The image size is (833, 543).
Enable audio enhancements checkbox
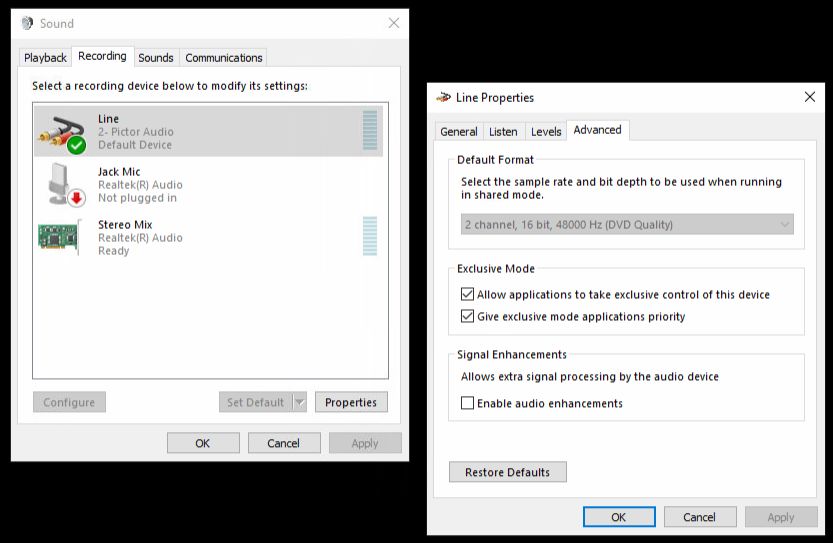coord(467,404)
